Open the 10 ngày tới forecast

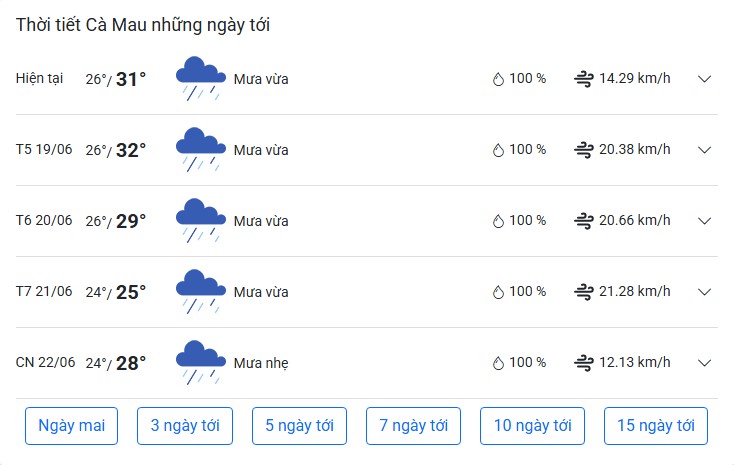[x=532, y=426]
